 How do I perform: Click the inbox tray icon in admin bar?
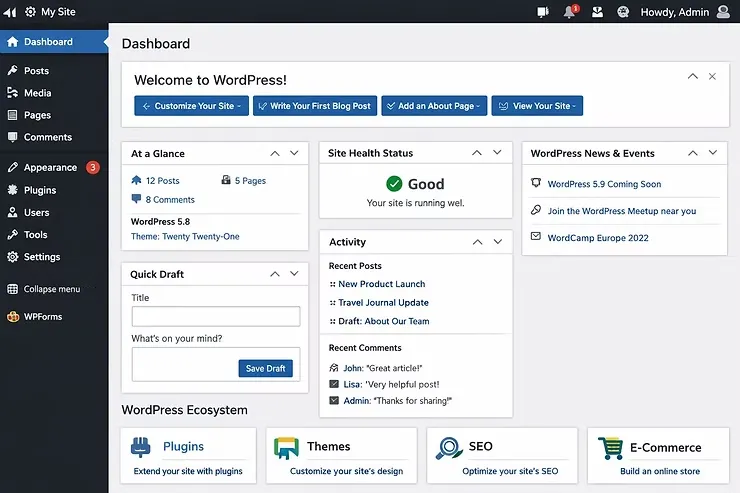pyautogui.click(x=597, y=12)
